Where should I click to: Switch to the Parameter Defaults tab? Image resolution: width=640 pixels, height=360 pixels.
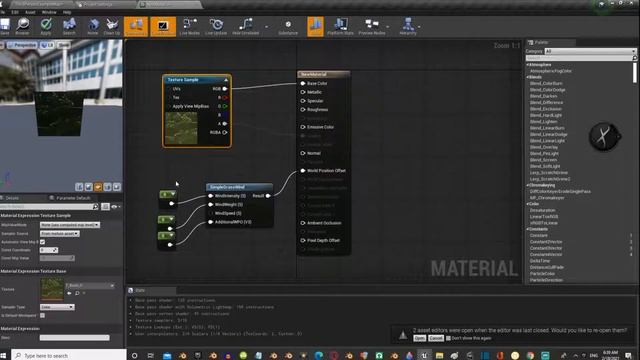[x=70, y=198]
